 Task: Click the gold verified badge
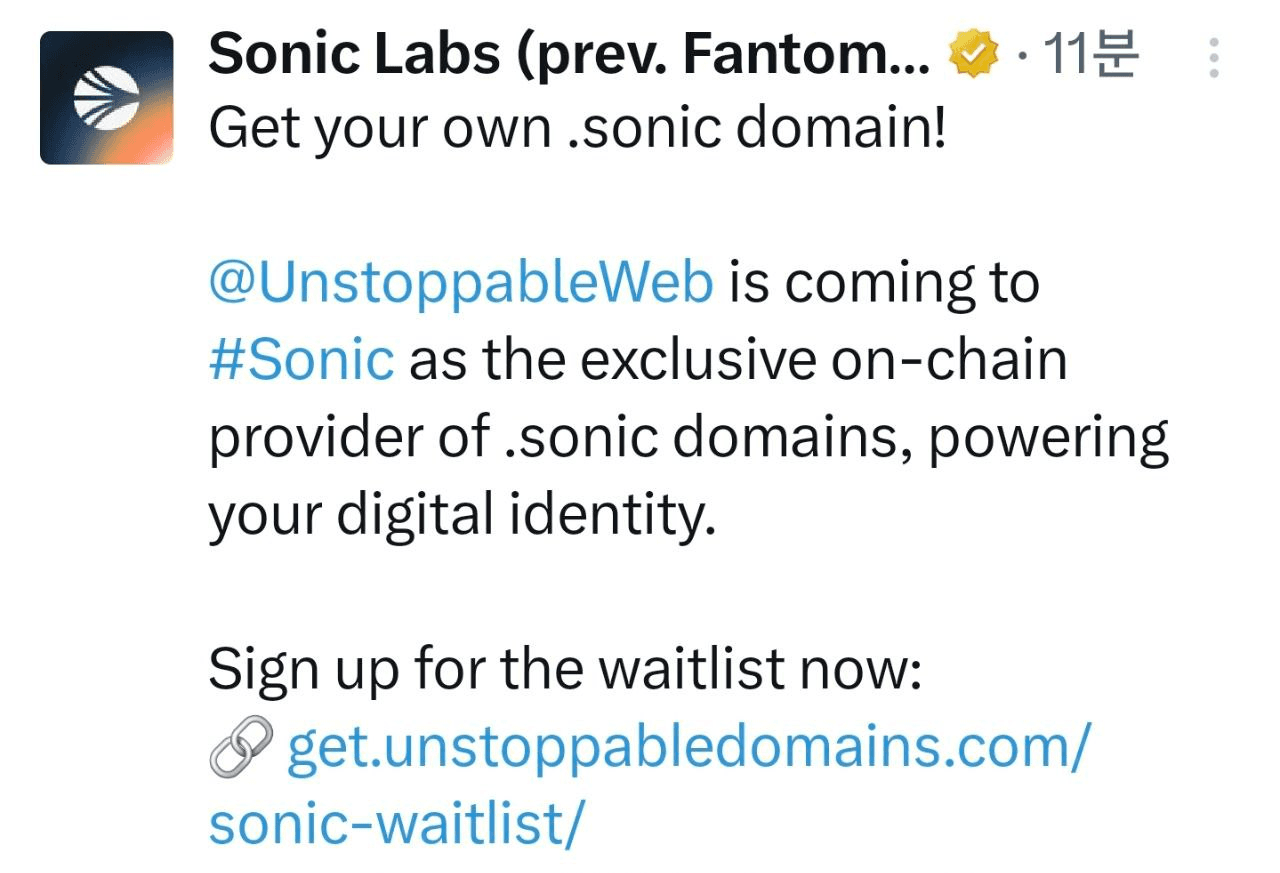974,54
